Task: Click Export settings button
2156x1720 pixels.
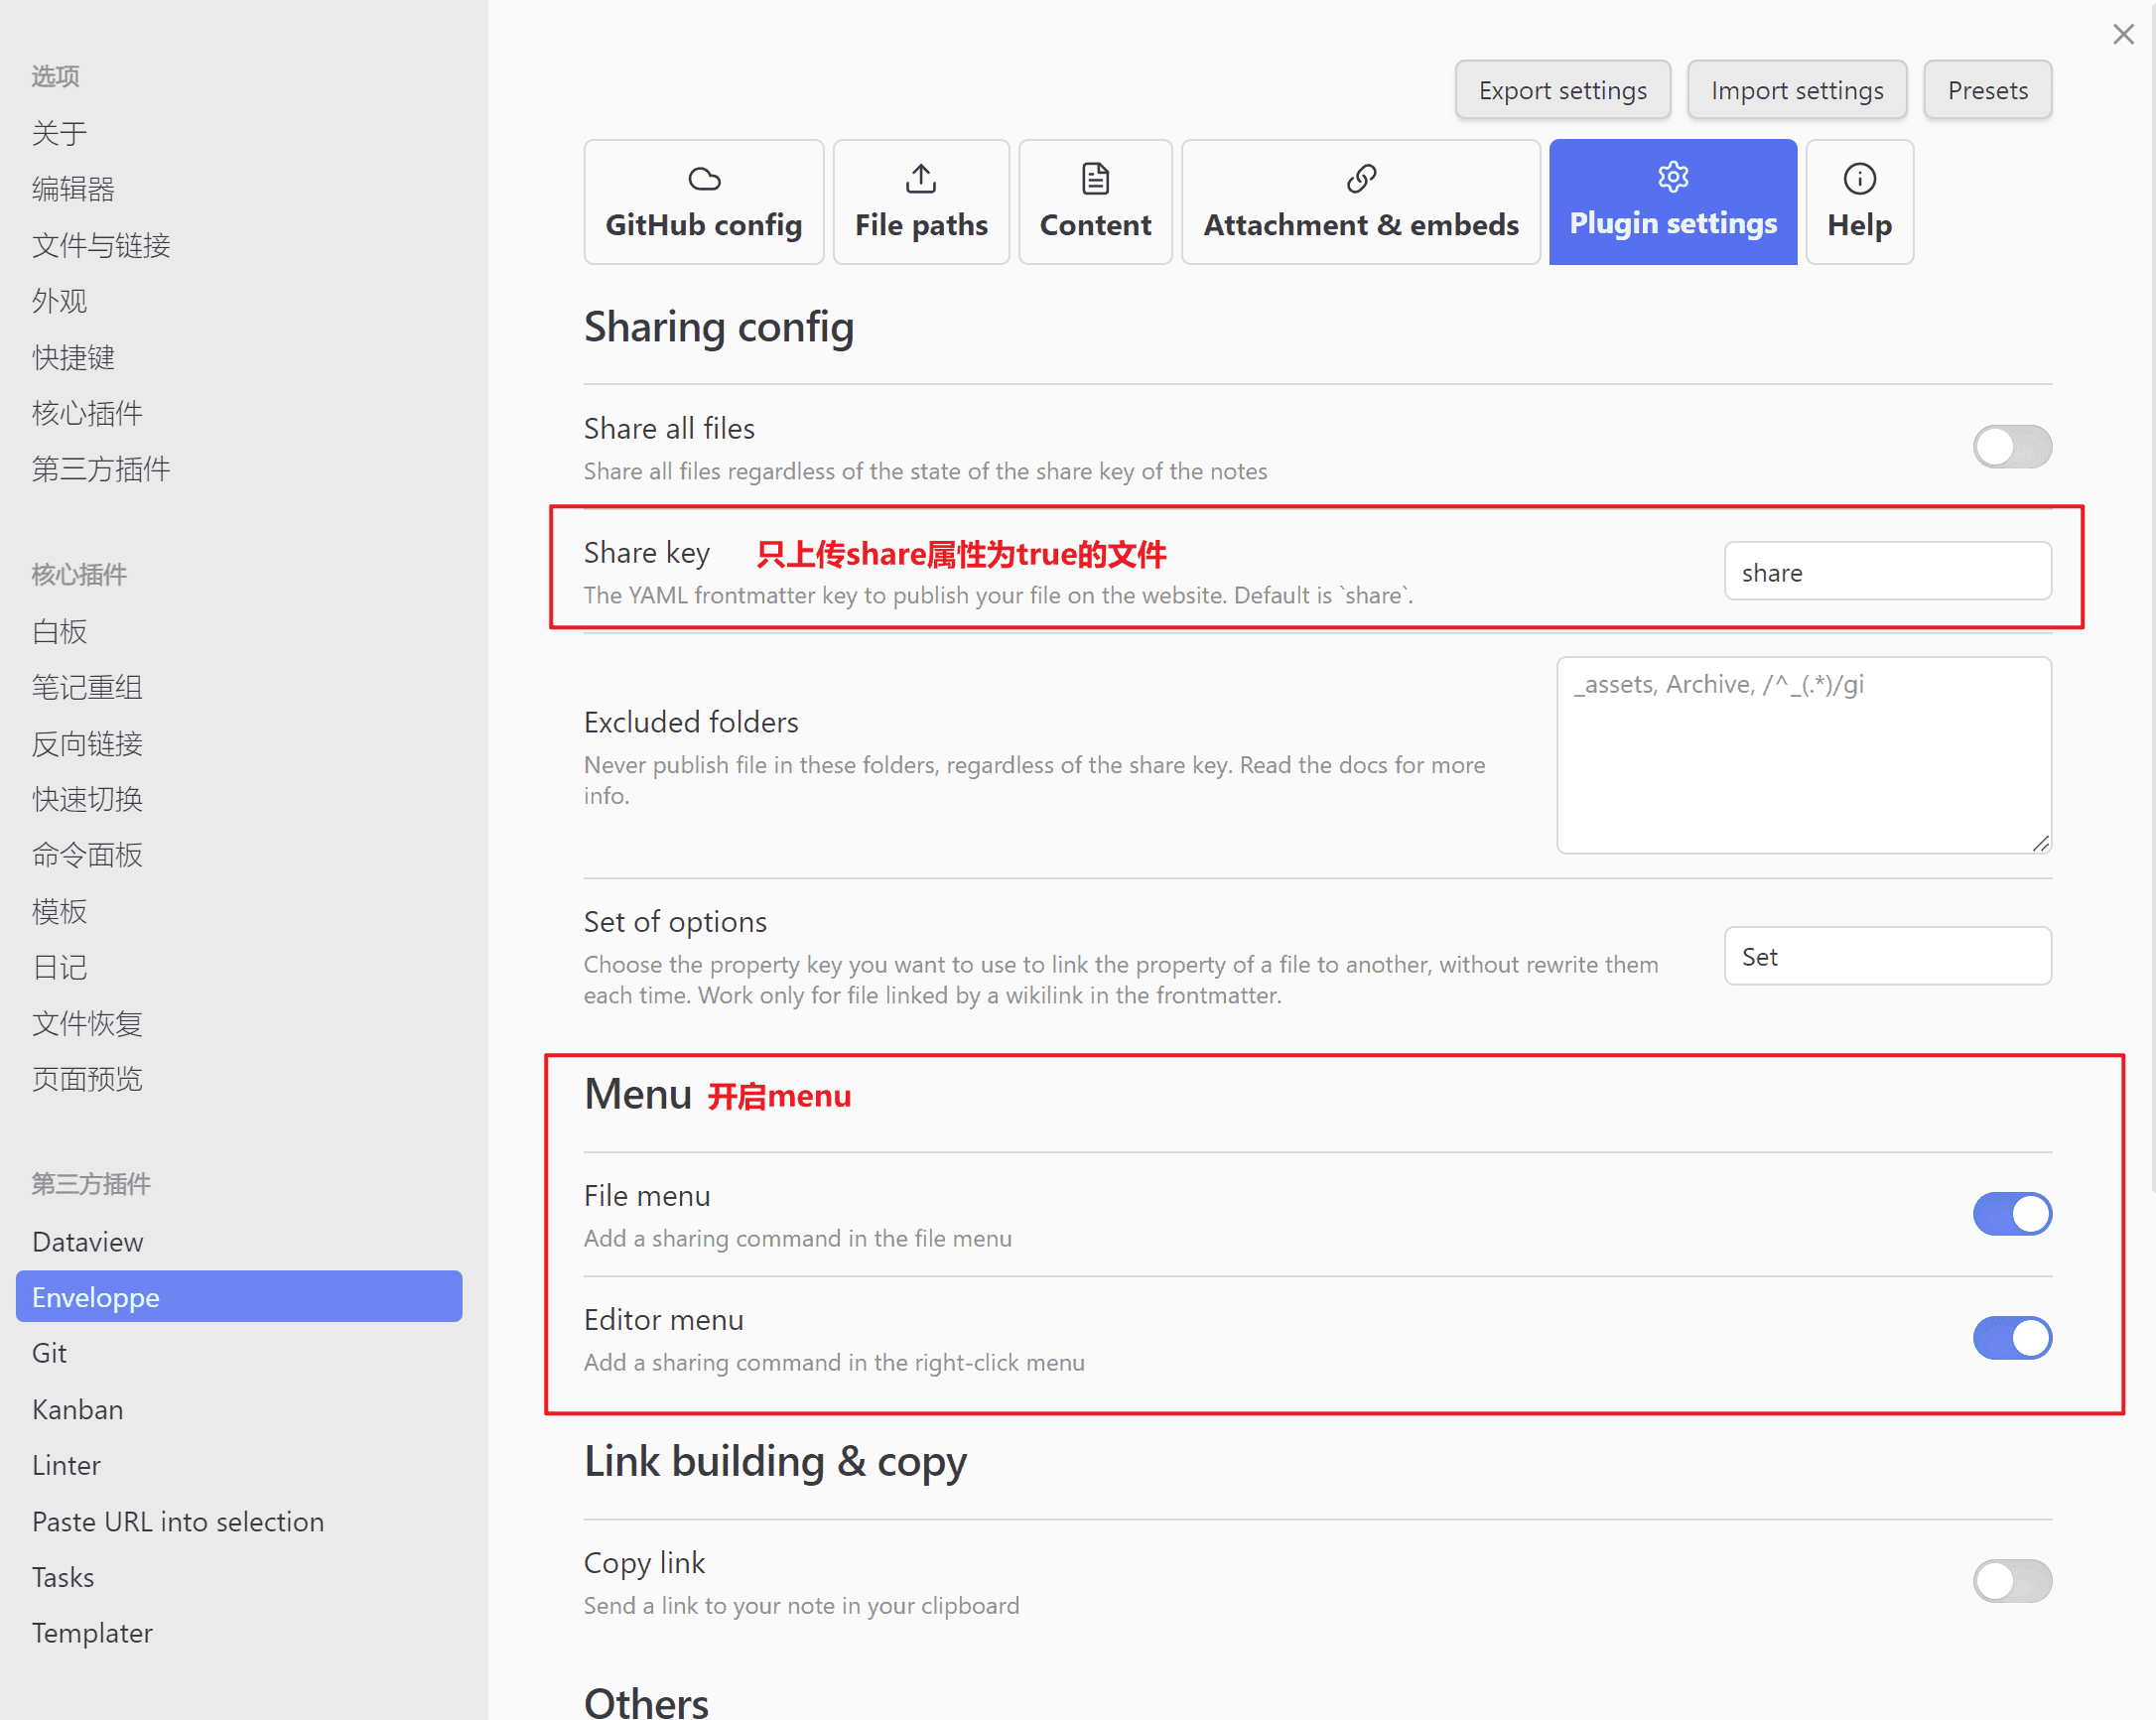Action: pyautogui.click(x=1562, y=90)
